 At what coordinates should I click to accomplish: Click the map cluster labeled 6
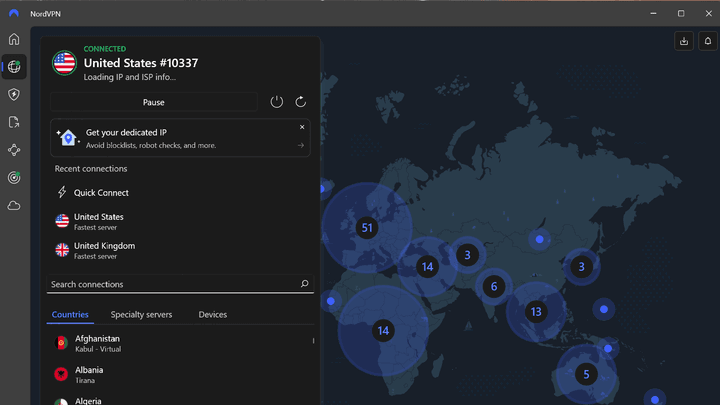(494, 287)
